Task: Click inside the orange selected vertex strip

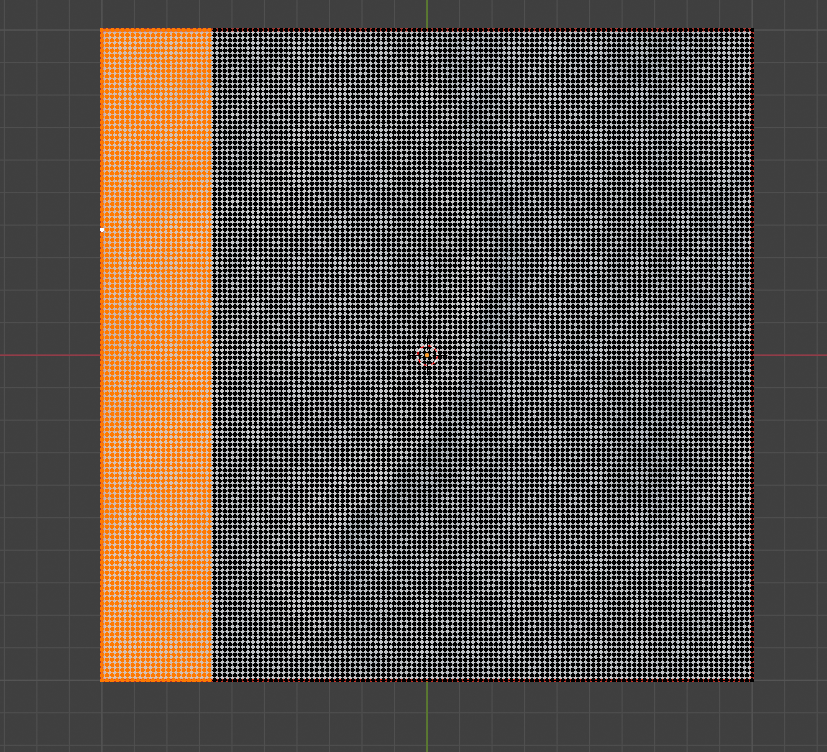Action: [156, 400]
